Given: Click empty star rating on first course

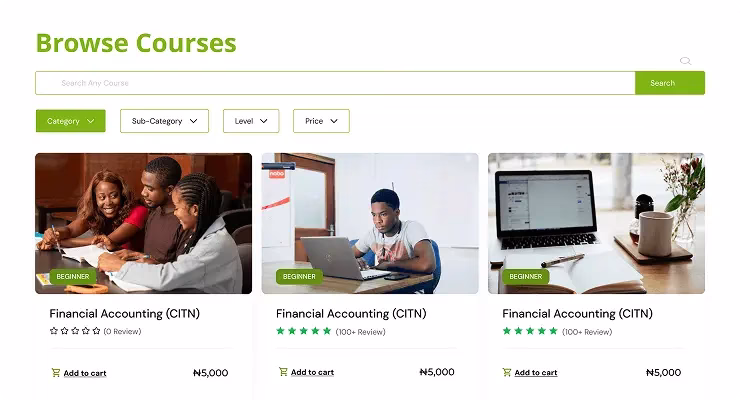Looking at the screenshot, I should pyautogui.click(x=75, y=331).
